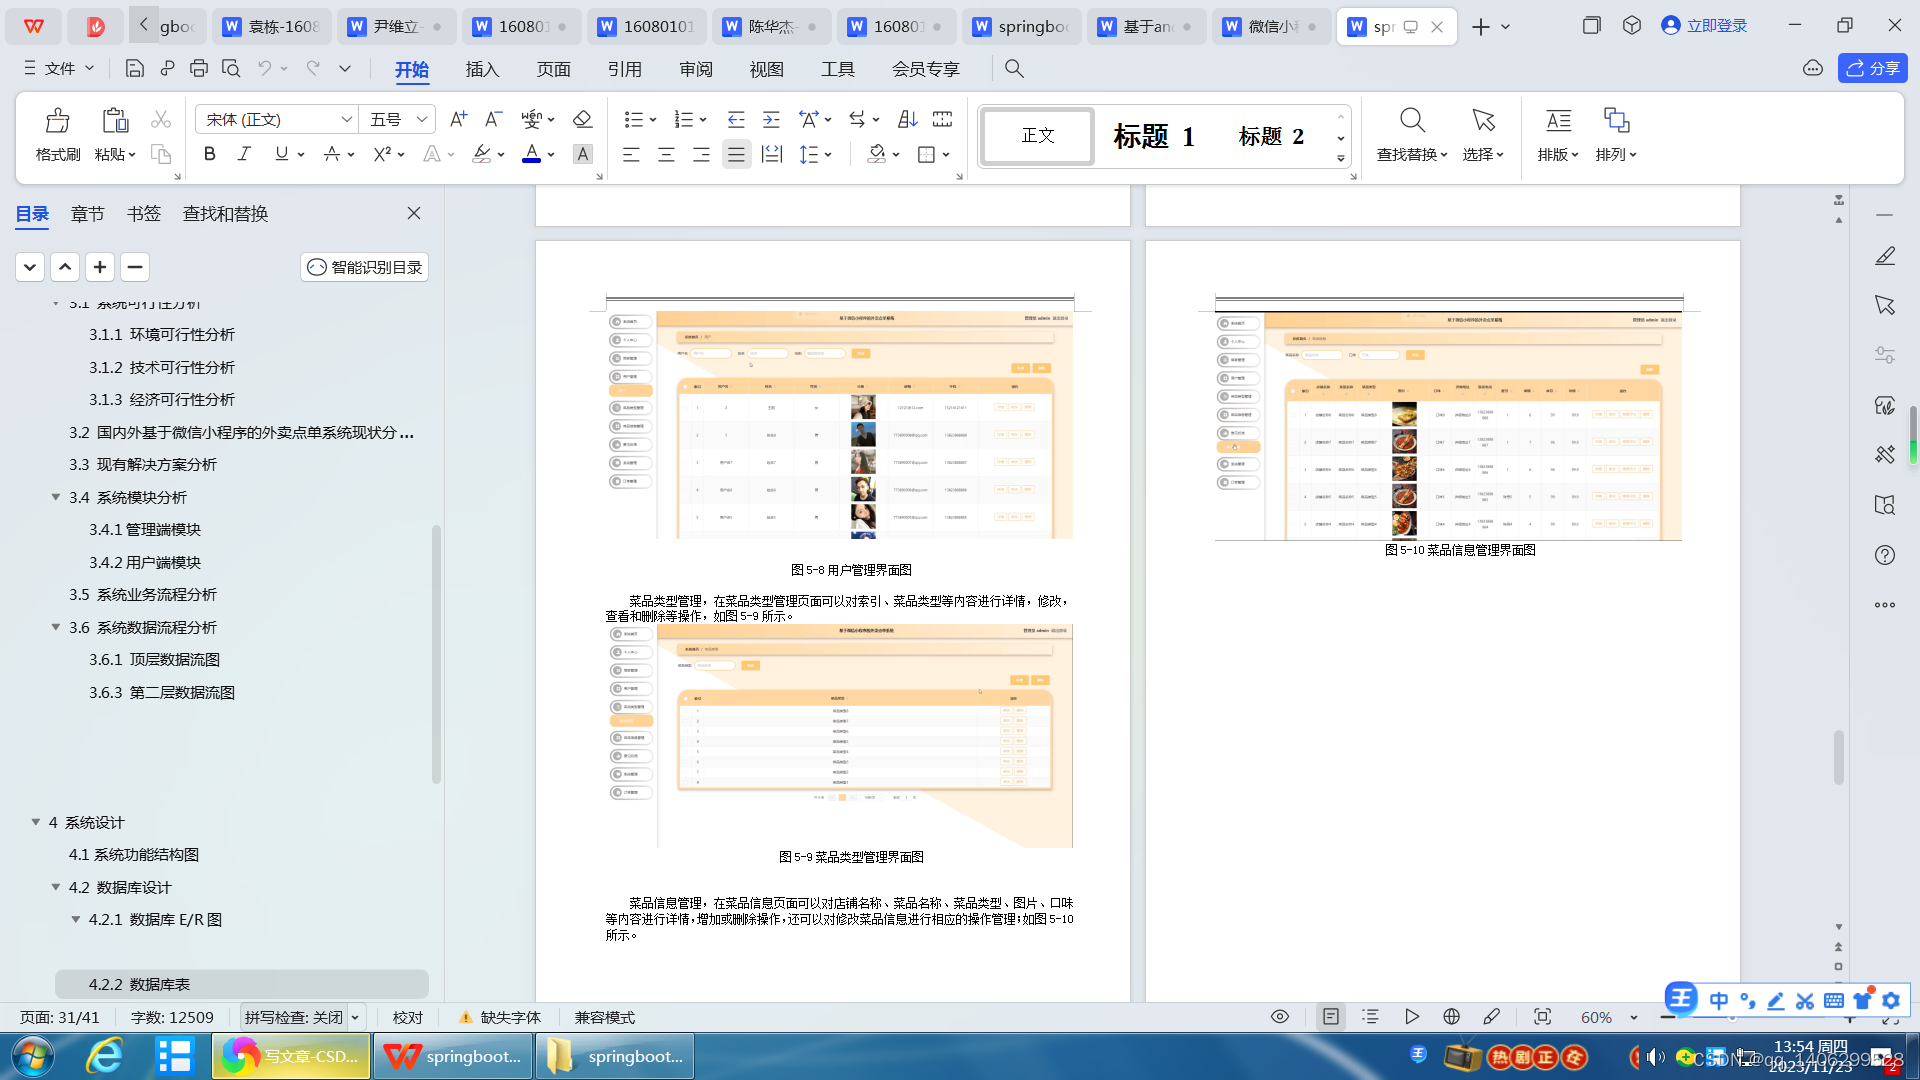Click 立即登录 login link
This screenshot has height=1080, width=1920.
click(1704, 26)
